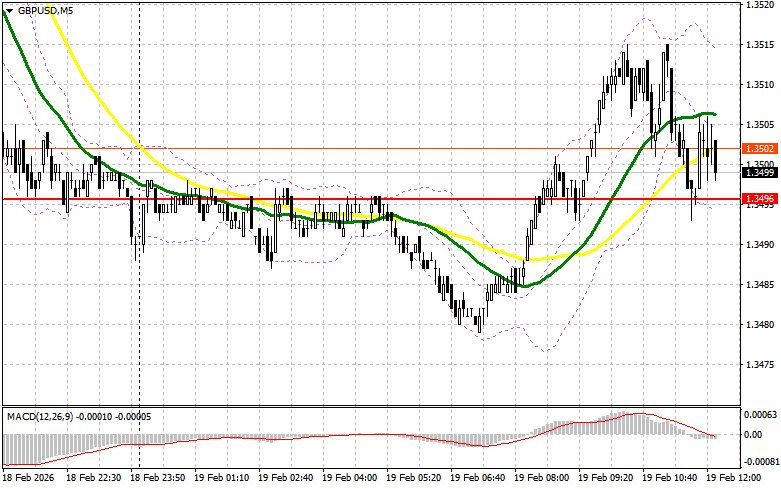
Task: Click the 19 Feb 06:40 time label
Action: point(477,478)
